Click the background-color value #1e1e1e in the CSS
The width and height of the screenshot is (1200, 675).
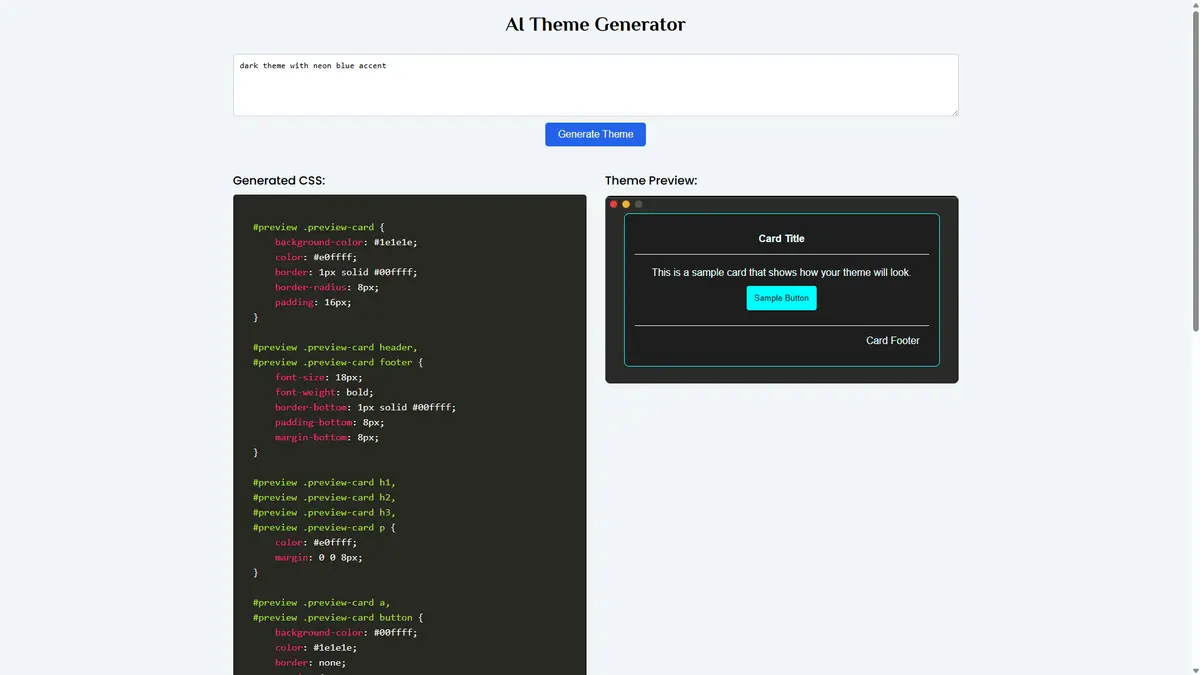(x=395, y=241)
